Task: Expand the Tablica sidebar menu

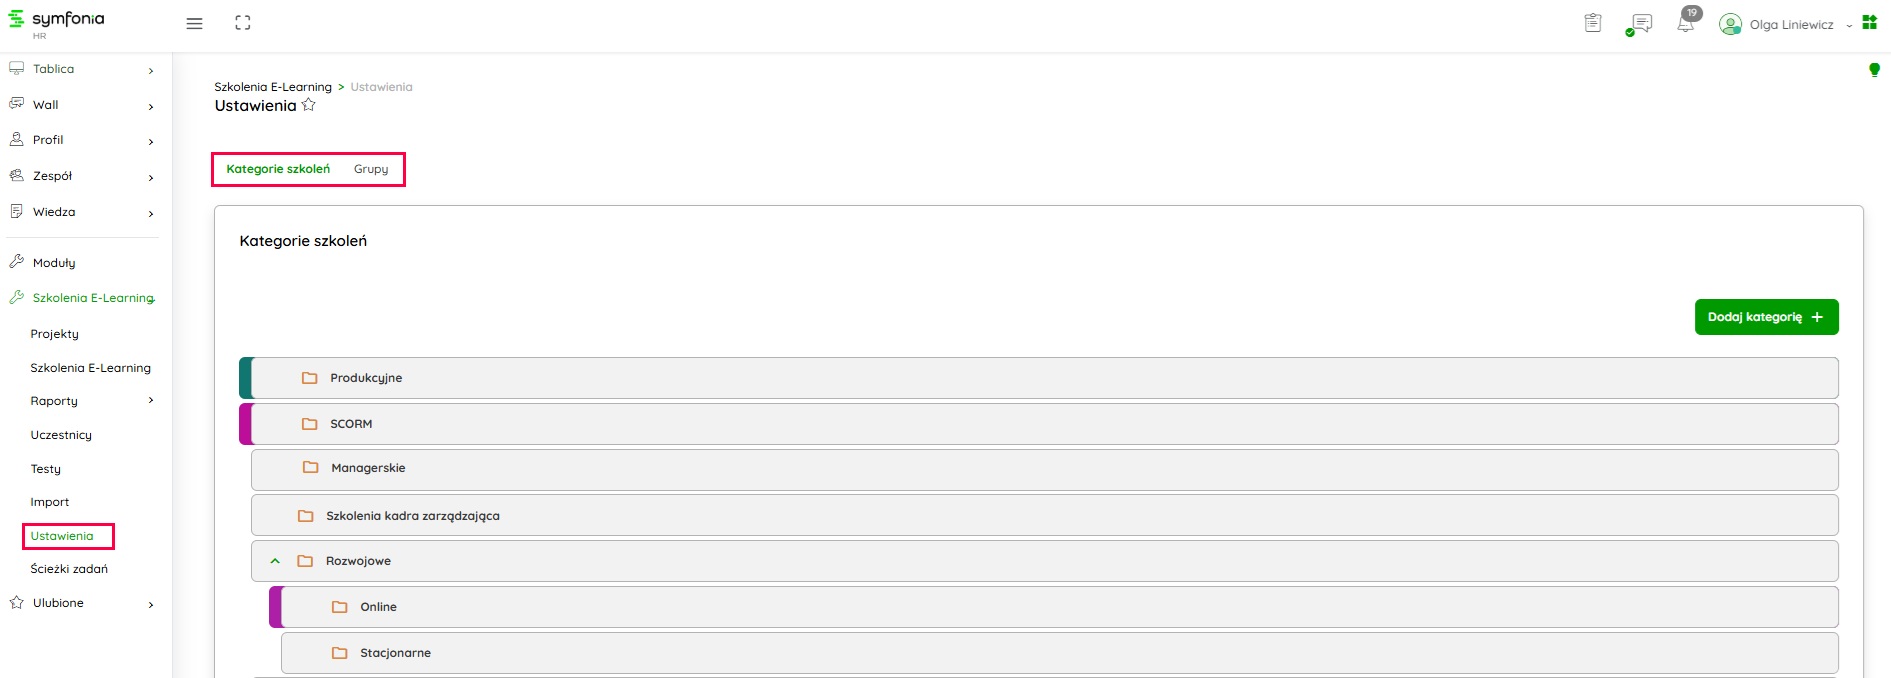Action: point(150,70)
